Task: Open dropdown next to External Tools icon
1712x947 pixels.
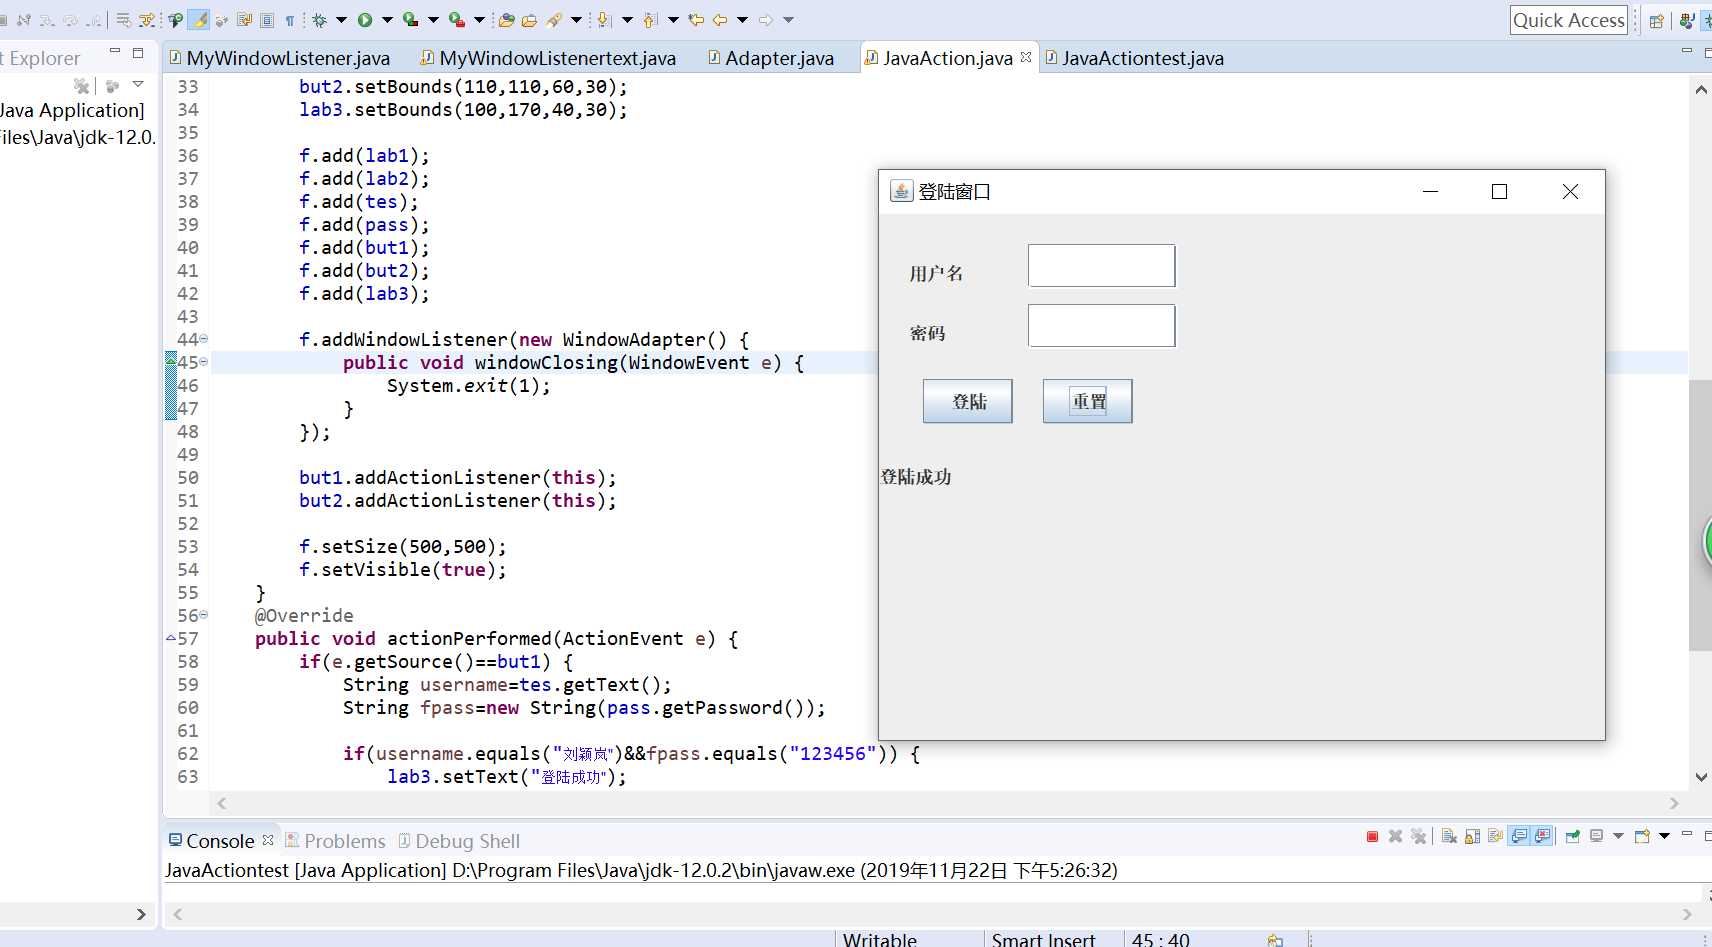Action: click(x=479, y=20)
